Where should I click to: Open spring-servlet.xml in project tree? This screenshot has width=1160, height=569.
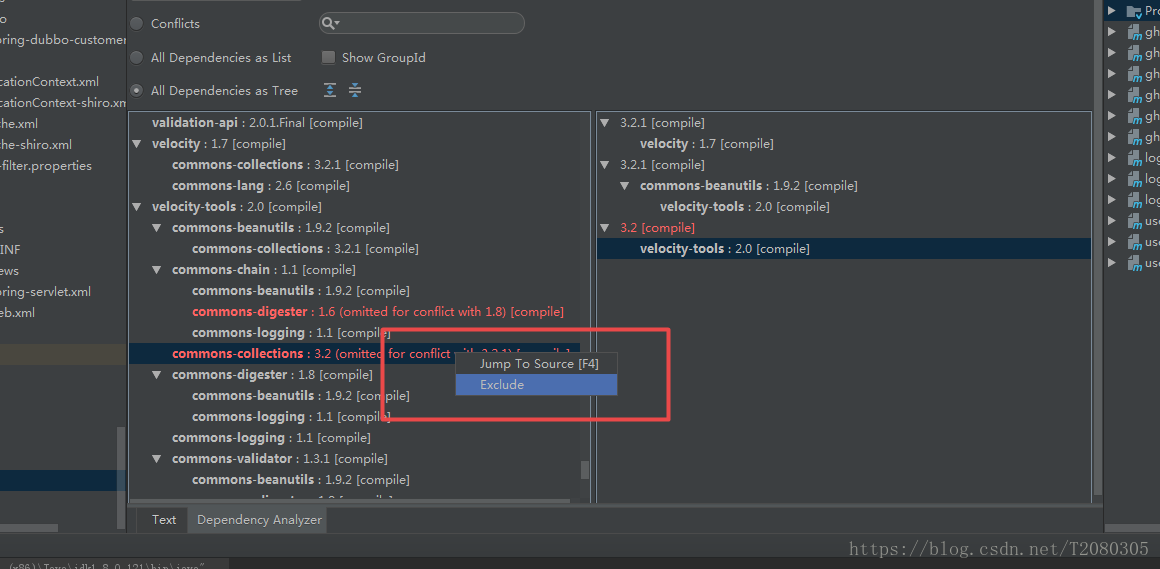coord(45,292)
